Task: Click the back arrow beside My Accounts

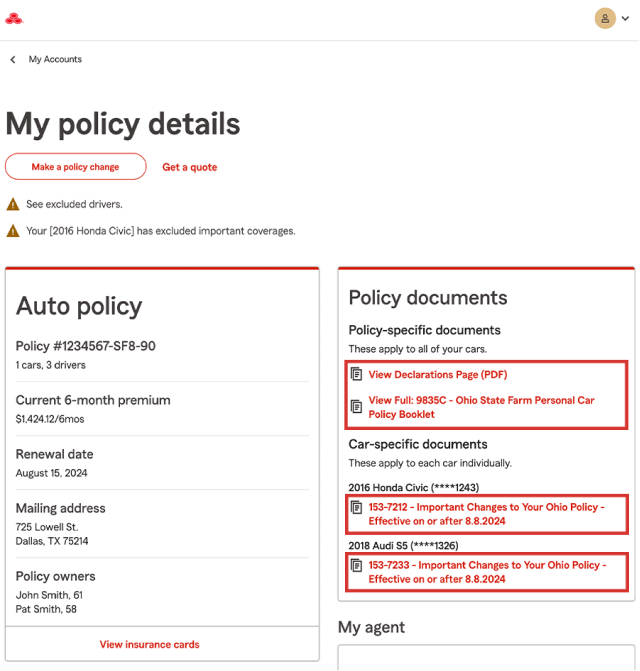Action: point(13,60)
